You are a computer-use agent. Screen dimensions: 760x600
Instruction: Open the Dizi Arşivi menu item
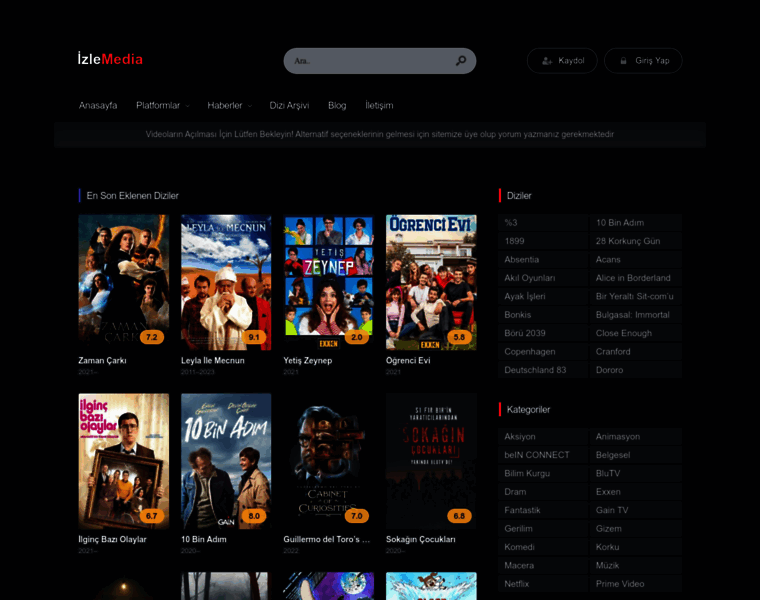[289, 106]
